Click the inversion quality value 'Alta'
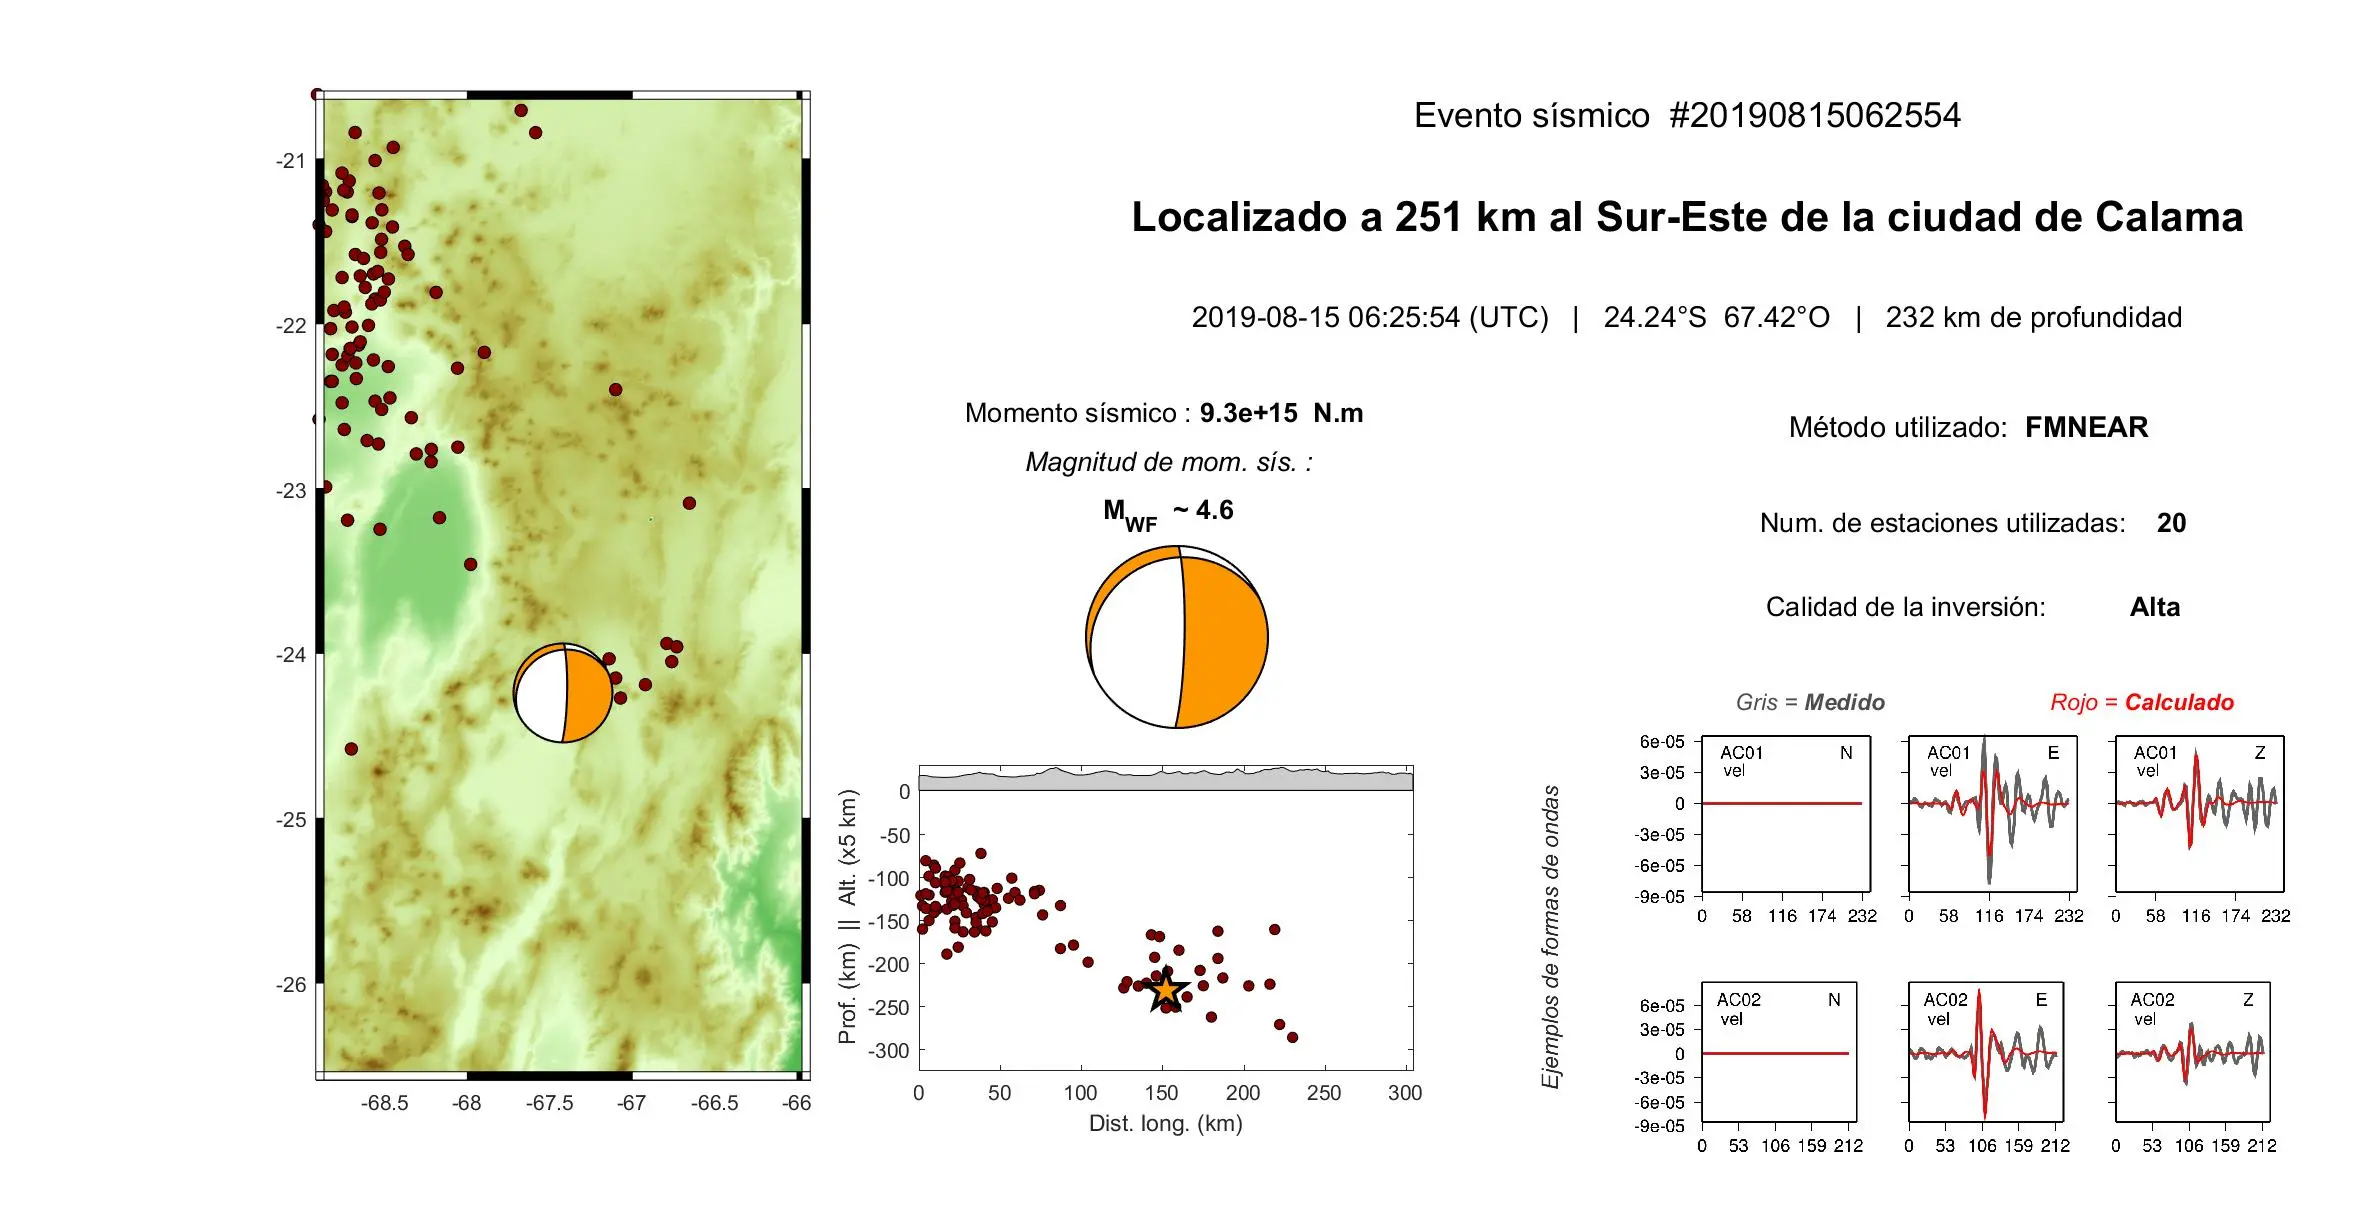2378x1212 pixels. pos(2155,607)
